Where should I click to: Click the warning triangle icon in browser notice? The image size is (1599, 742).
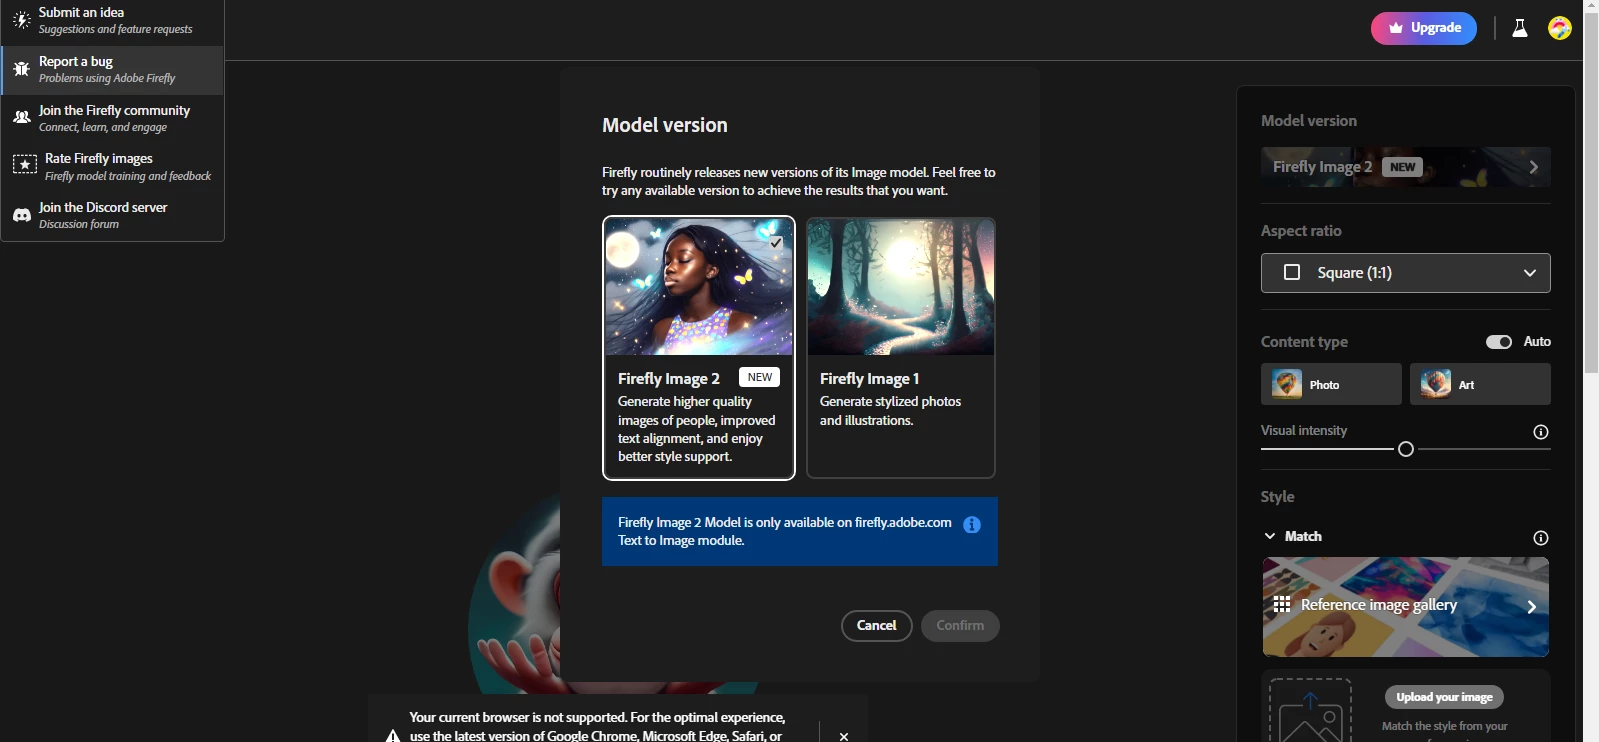(x=393, y=736)
